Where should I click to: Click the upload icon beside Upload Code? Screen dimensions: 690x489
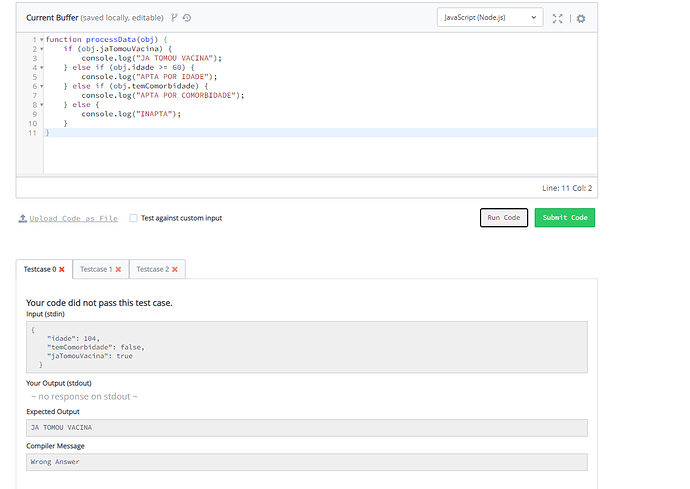click(22, 218)
